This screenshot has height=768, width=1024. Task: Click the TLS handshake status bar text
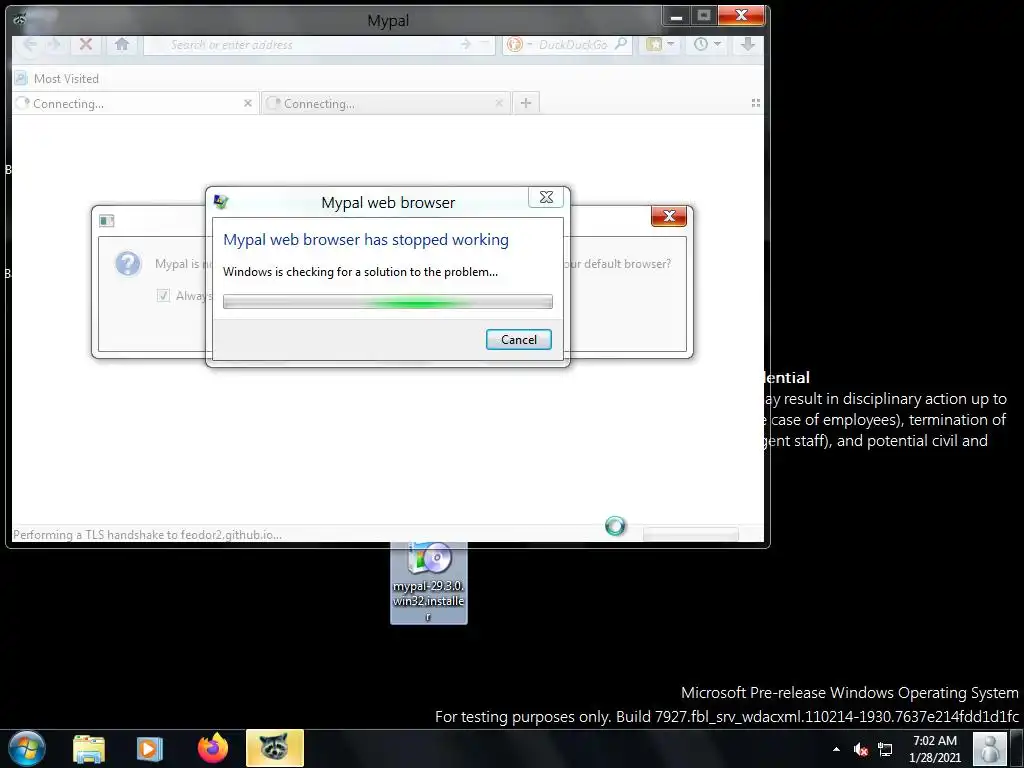pos(148,534)
